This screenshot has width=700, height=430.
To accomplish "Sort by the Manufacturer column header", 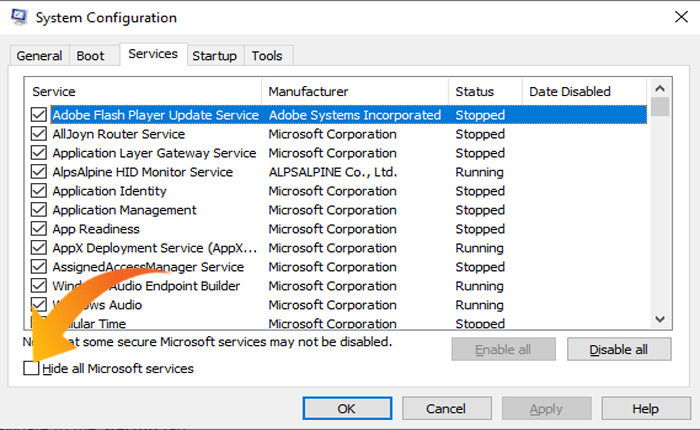I will [354, 92].
